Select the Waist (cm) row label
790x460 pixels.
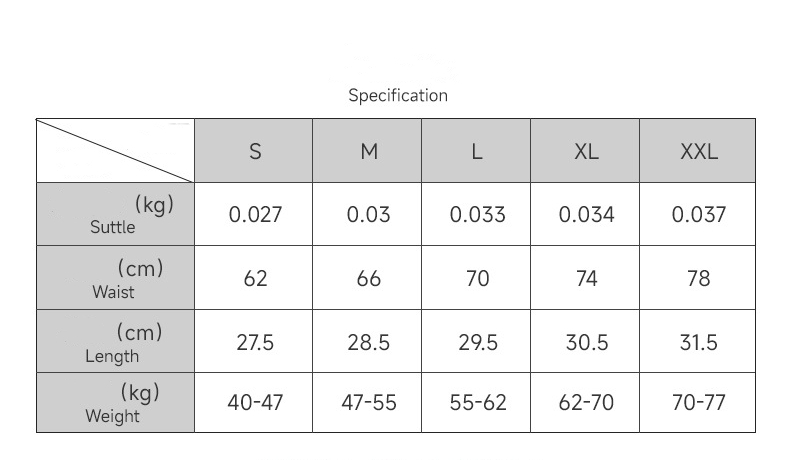click(116, 279)
